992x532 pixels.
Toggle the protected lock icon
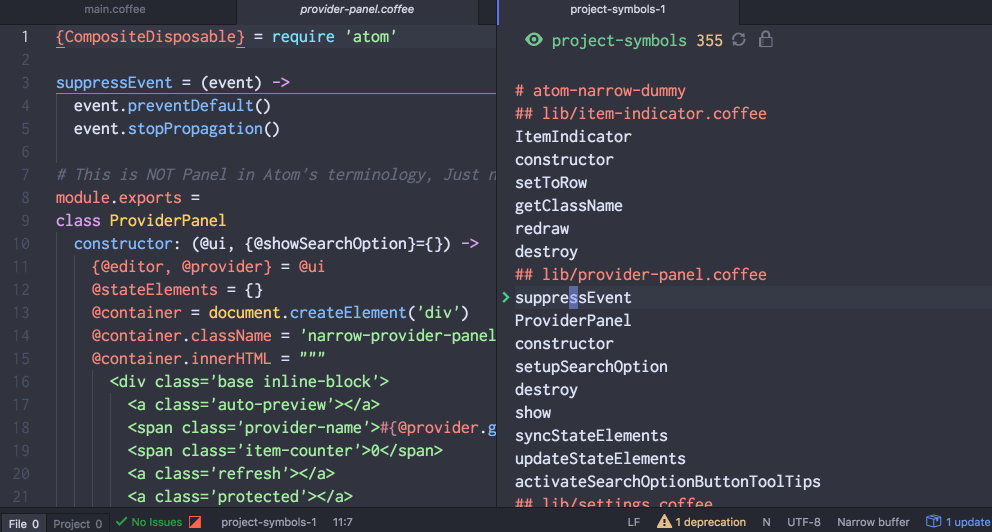(x=766, y=39)
